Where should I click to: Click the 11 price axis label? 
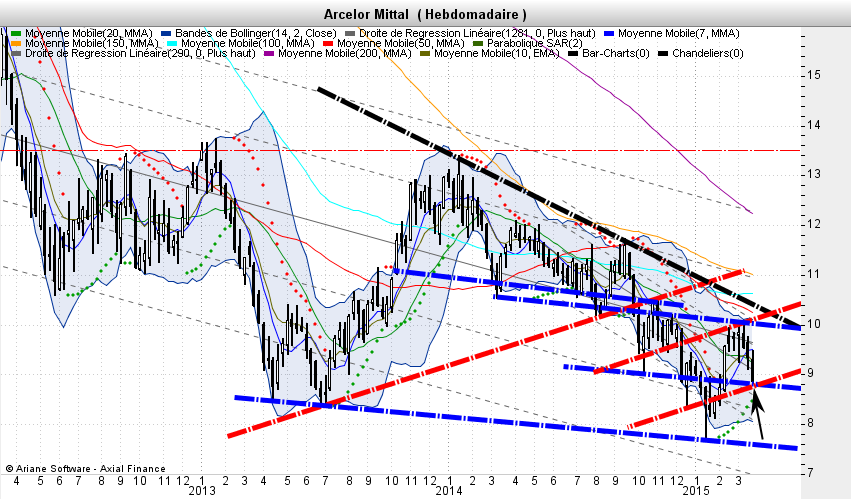click(x=813, y=274)
